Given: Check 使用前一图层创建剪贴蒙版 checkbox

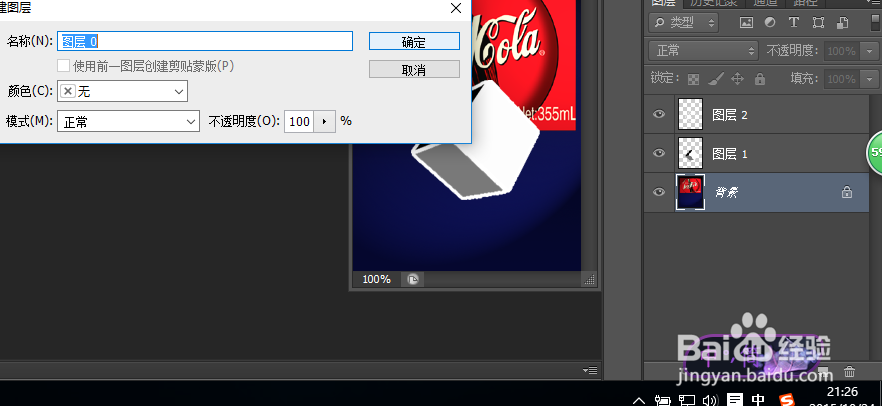Looking at the screenshot, I should pyautogui.click(x=64, y=66).
